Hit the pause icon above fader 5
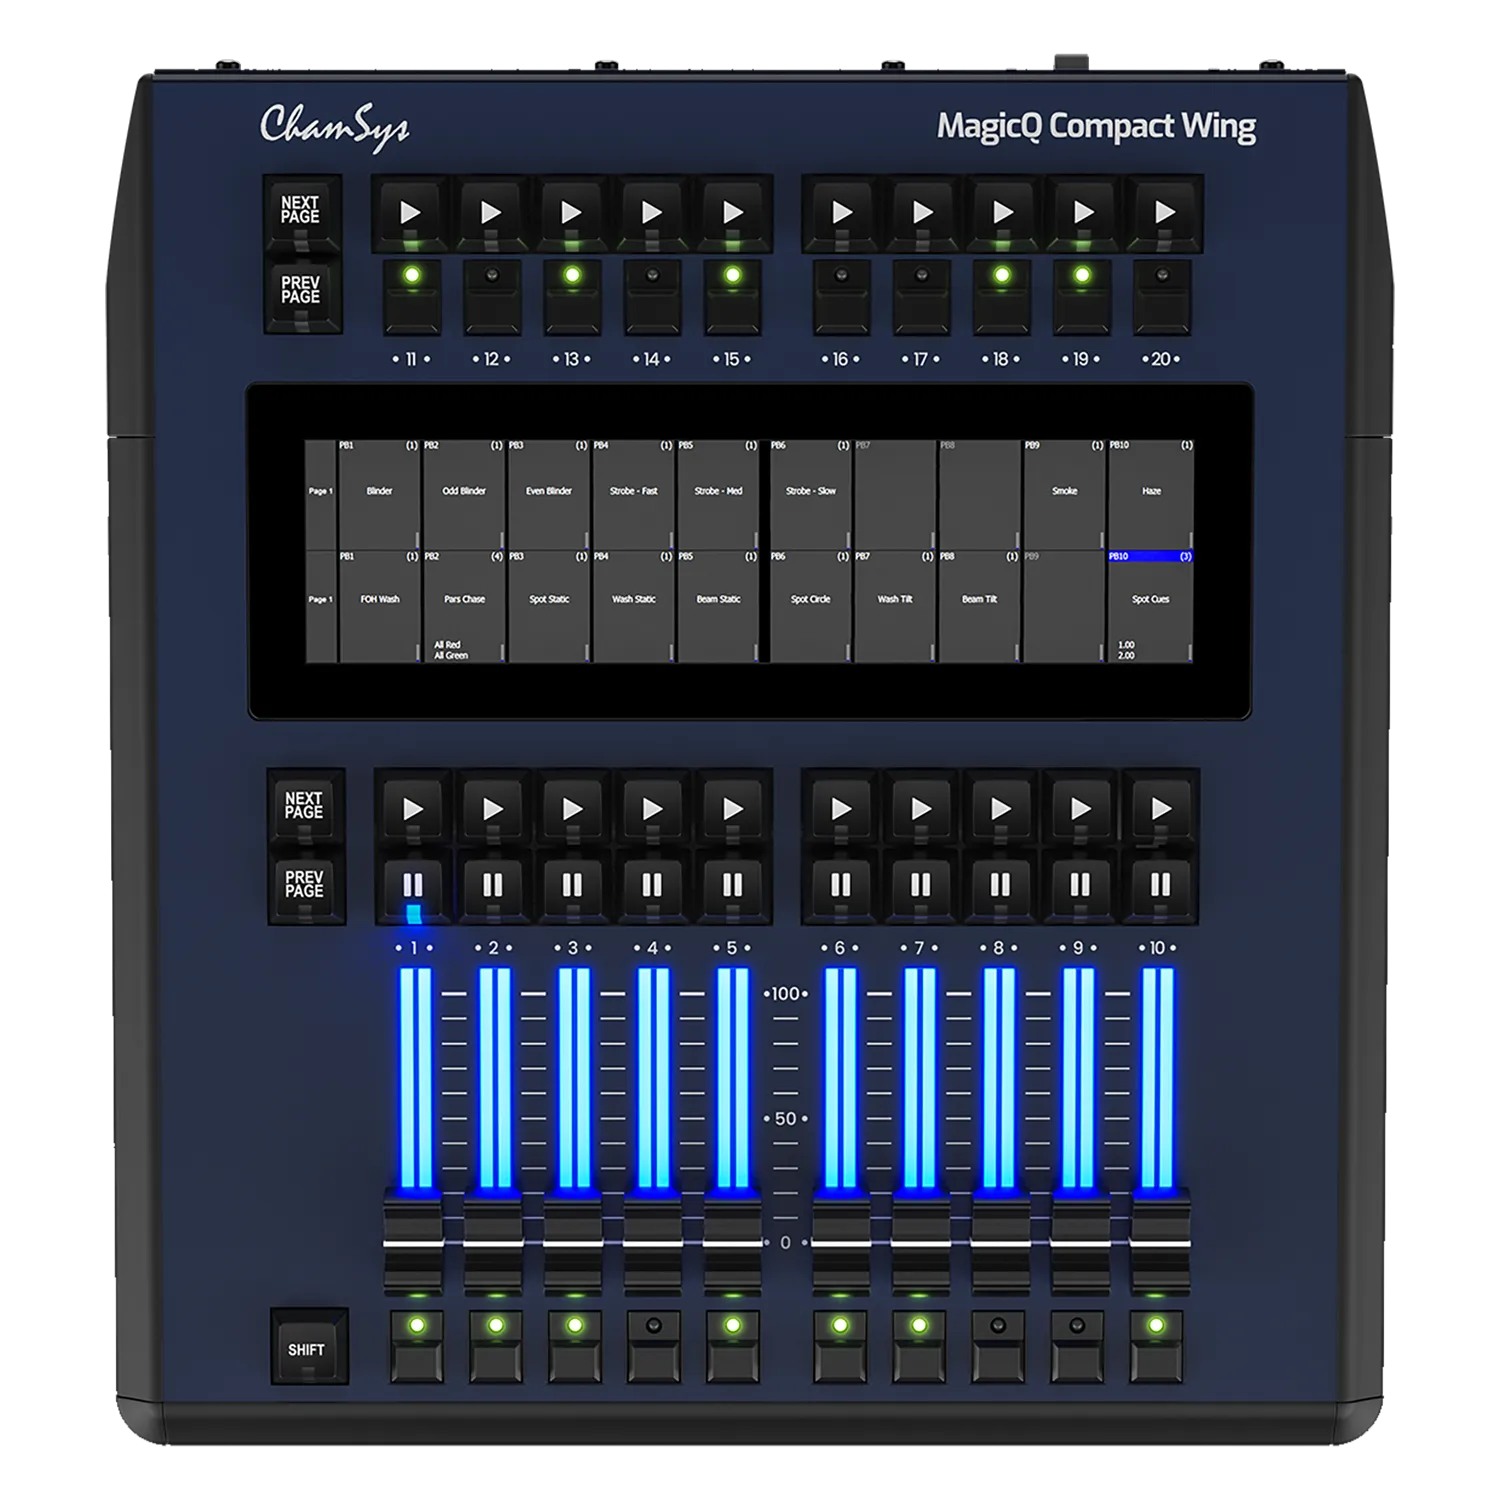Image resolution: width=1500 pixels, height=1500 pixels. coord(733,886)
